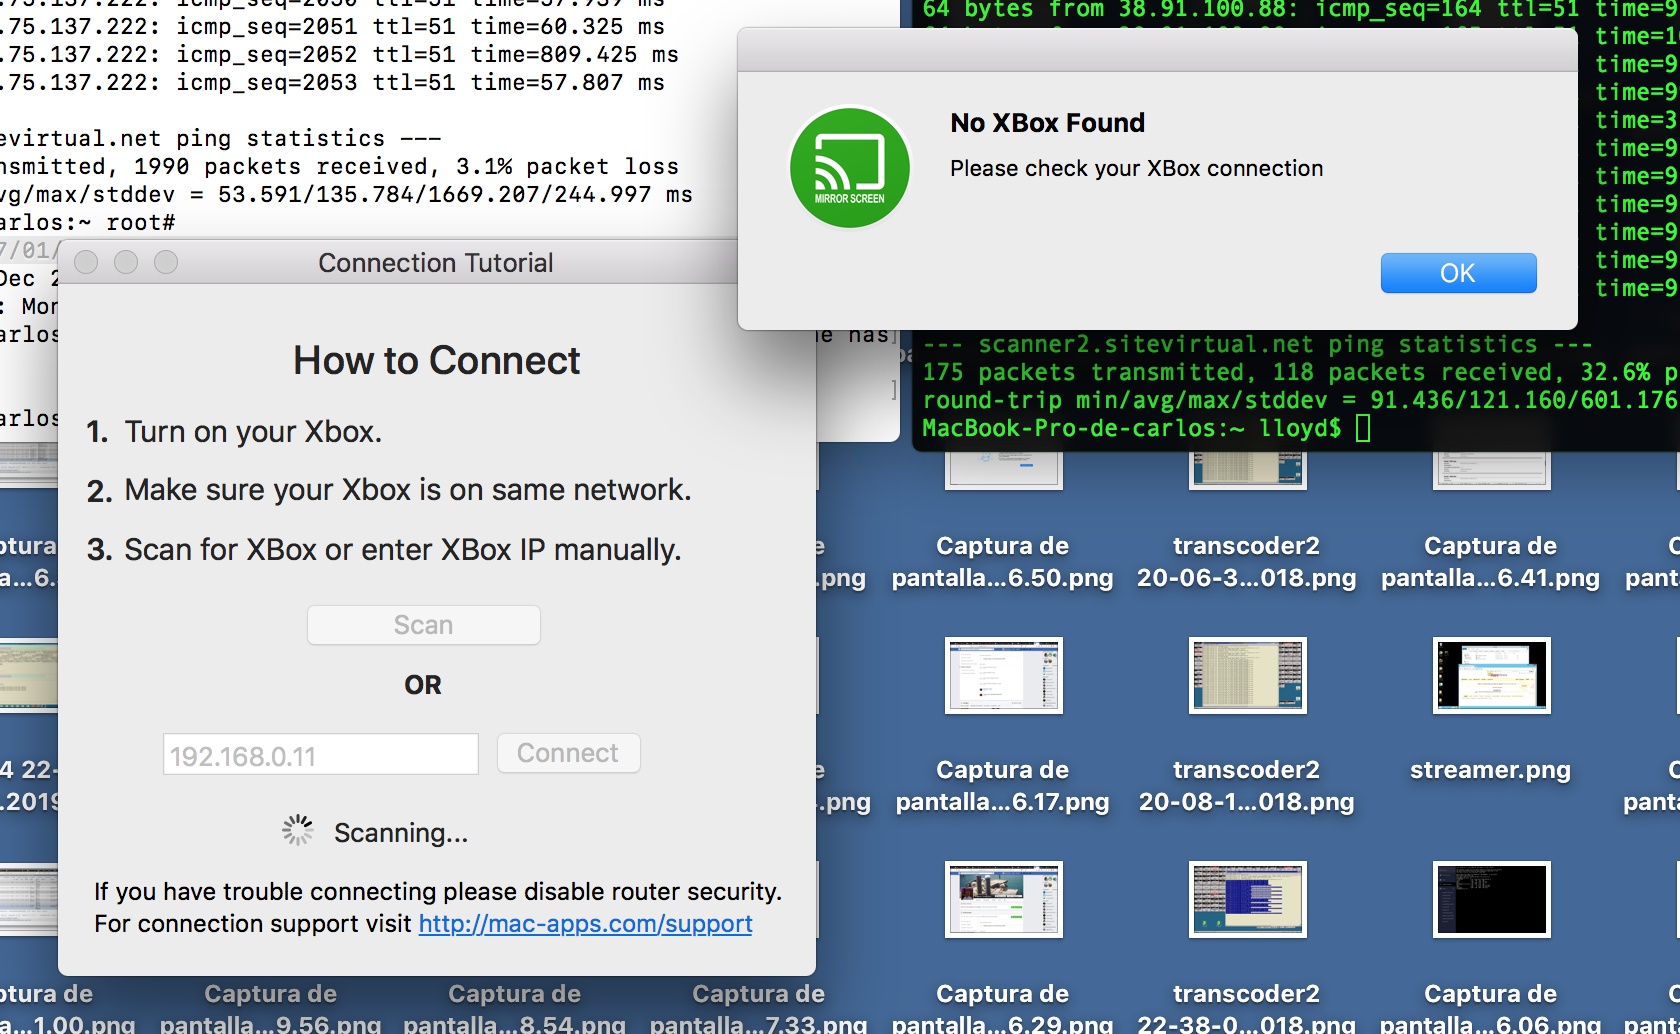
Task: Select thumbnail of Captura de pantalla...6.29.png
Action: pyautogui.click(x=1003, y=899)
